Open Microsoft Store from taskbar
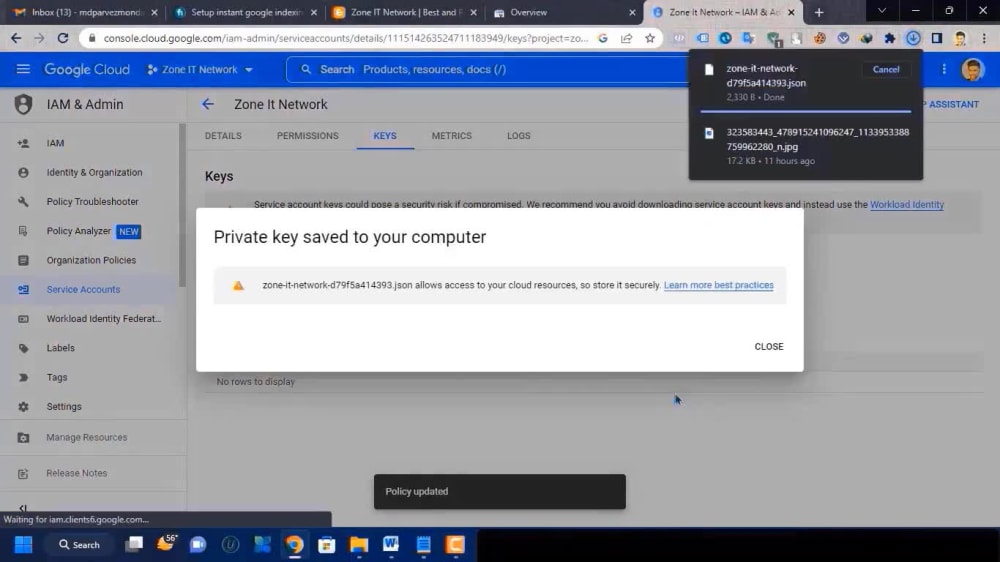This screenshot has height=562, width=1000. [x=327, y=545]
